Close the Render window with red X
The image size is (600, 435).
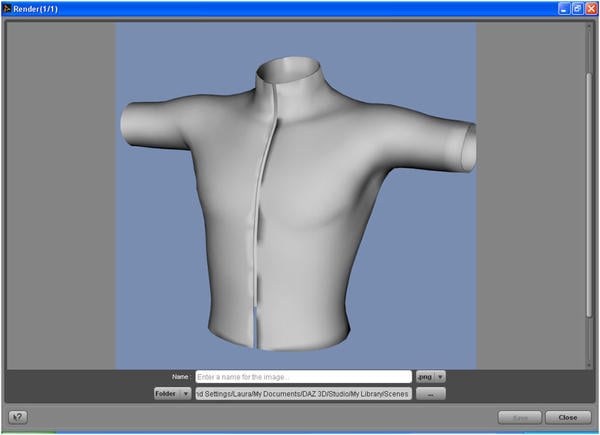[591, 9]
